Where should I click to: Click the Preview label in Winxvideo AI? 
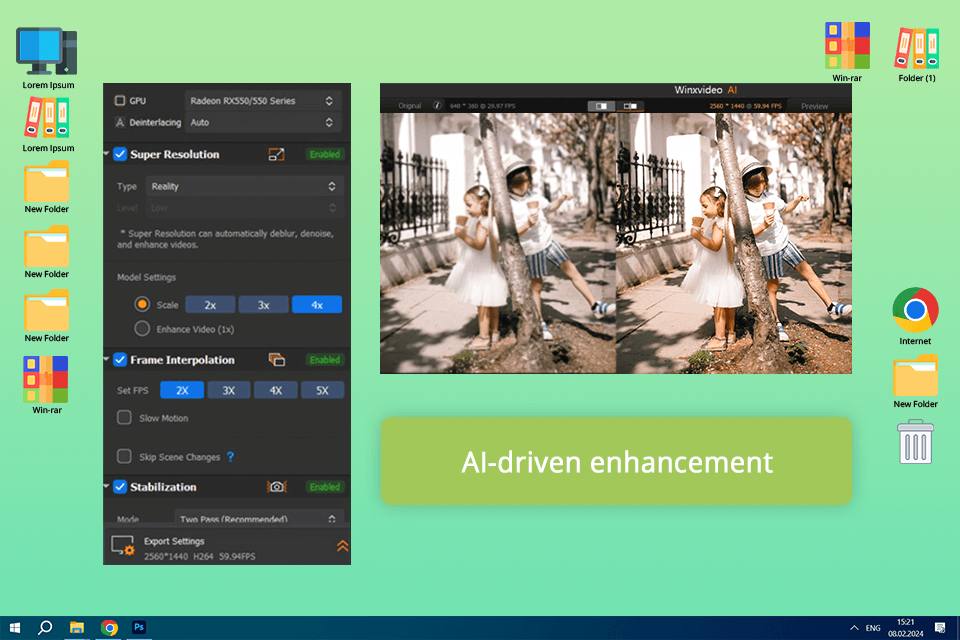pyautogui.click(x=814, y=106)
